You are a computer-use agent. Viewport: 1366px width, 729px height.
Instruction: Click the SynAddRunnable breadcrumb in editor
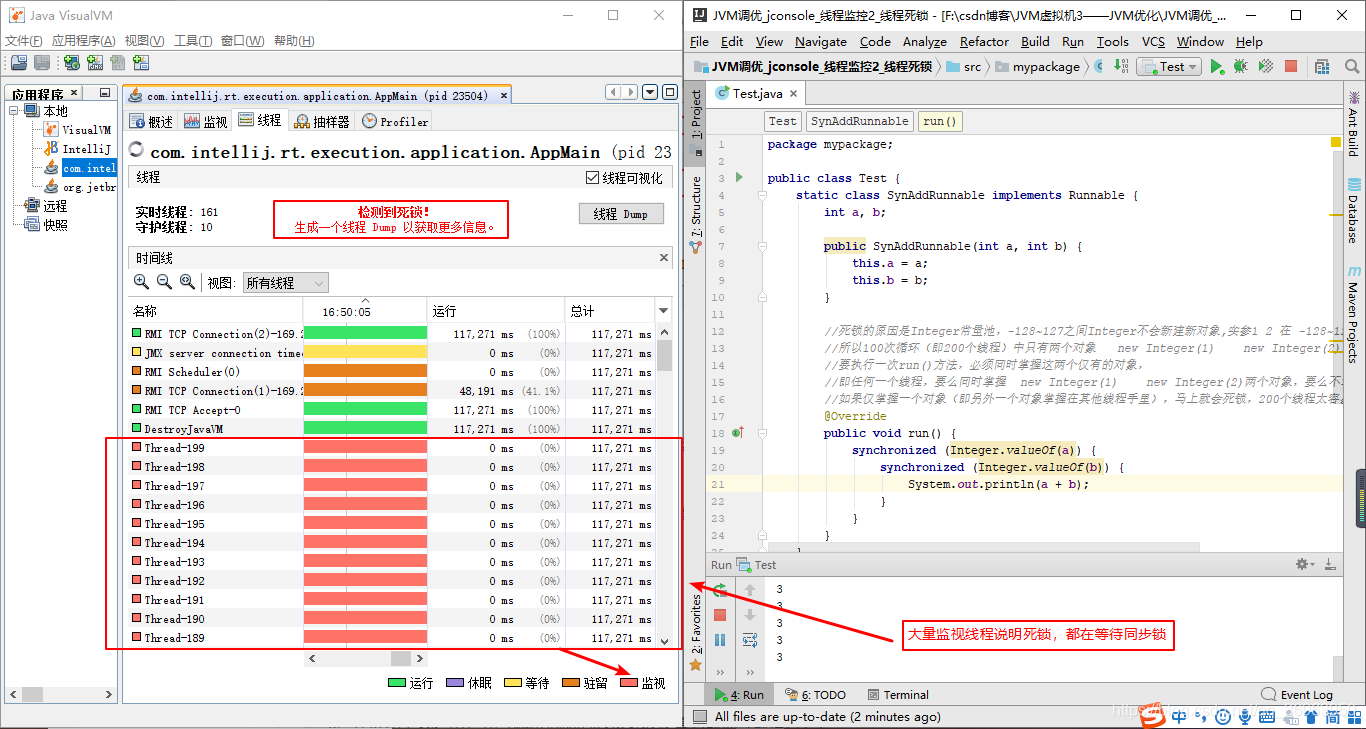[859, 121]
